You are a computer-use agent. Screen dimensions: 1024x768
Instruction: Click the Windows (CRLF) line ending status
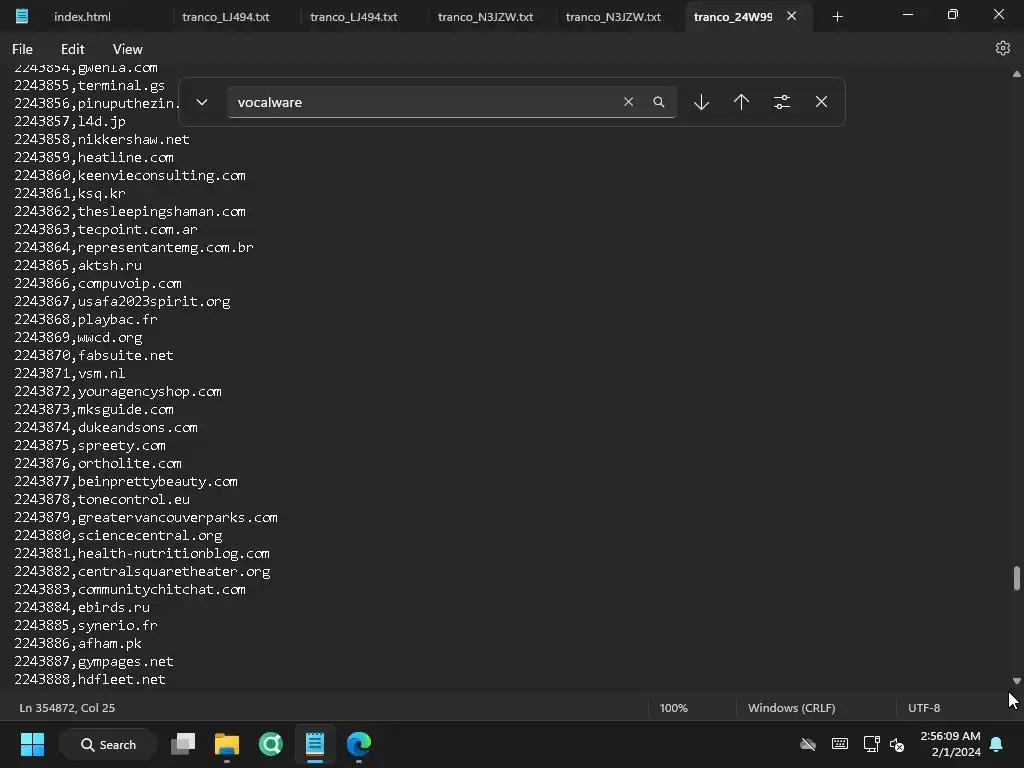pos(792,708)
